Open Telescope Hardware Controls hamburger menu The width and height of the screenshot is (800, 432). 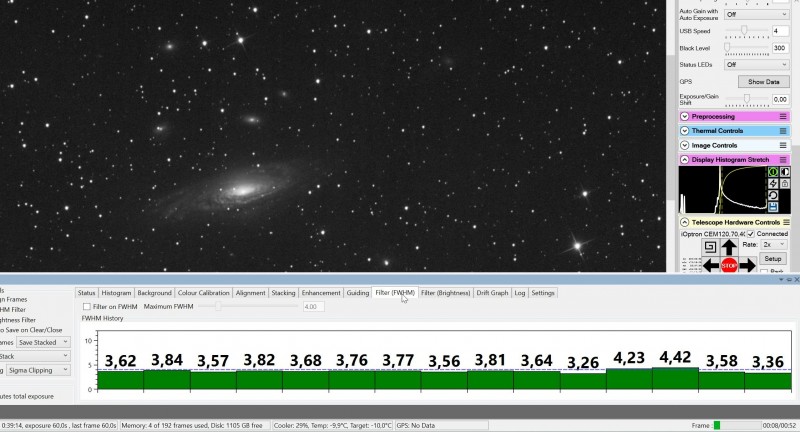[x=786, y=222]
